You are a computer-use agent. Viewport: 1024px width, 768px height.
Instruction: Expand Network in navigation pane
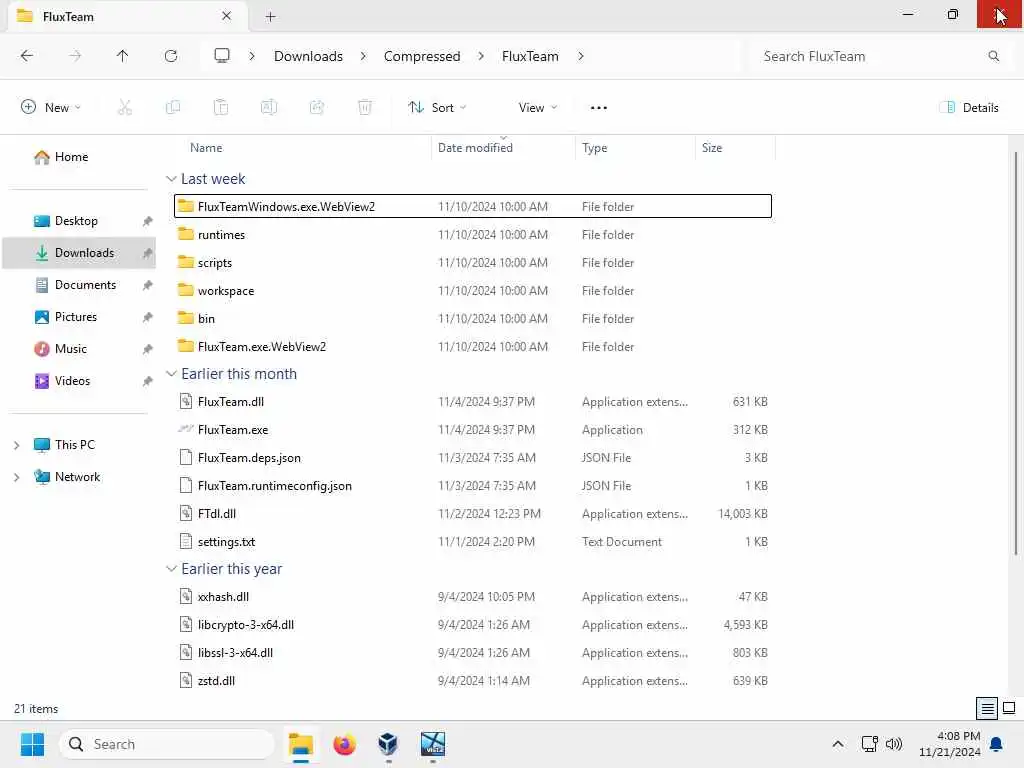[16, 477]
